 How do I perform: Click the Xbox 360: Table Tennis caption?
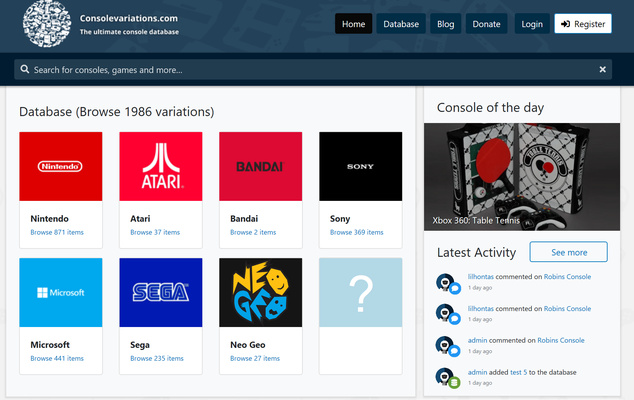point(476,220)
